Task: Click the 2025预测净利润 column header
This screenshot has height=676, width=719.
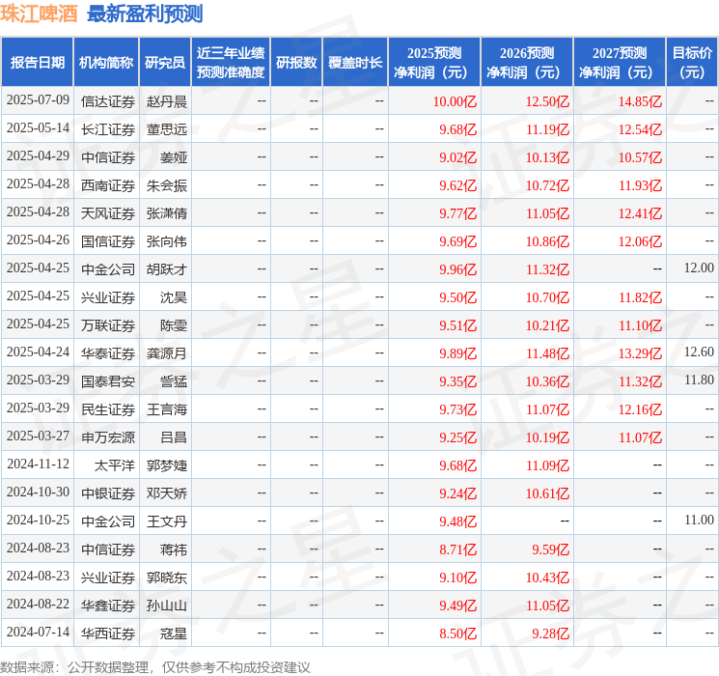Action: 434,62
